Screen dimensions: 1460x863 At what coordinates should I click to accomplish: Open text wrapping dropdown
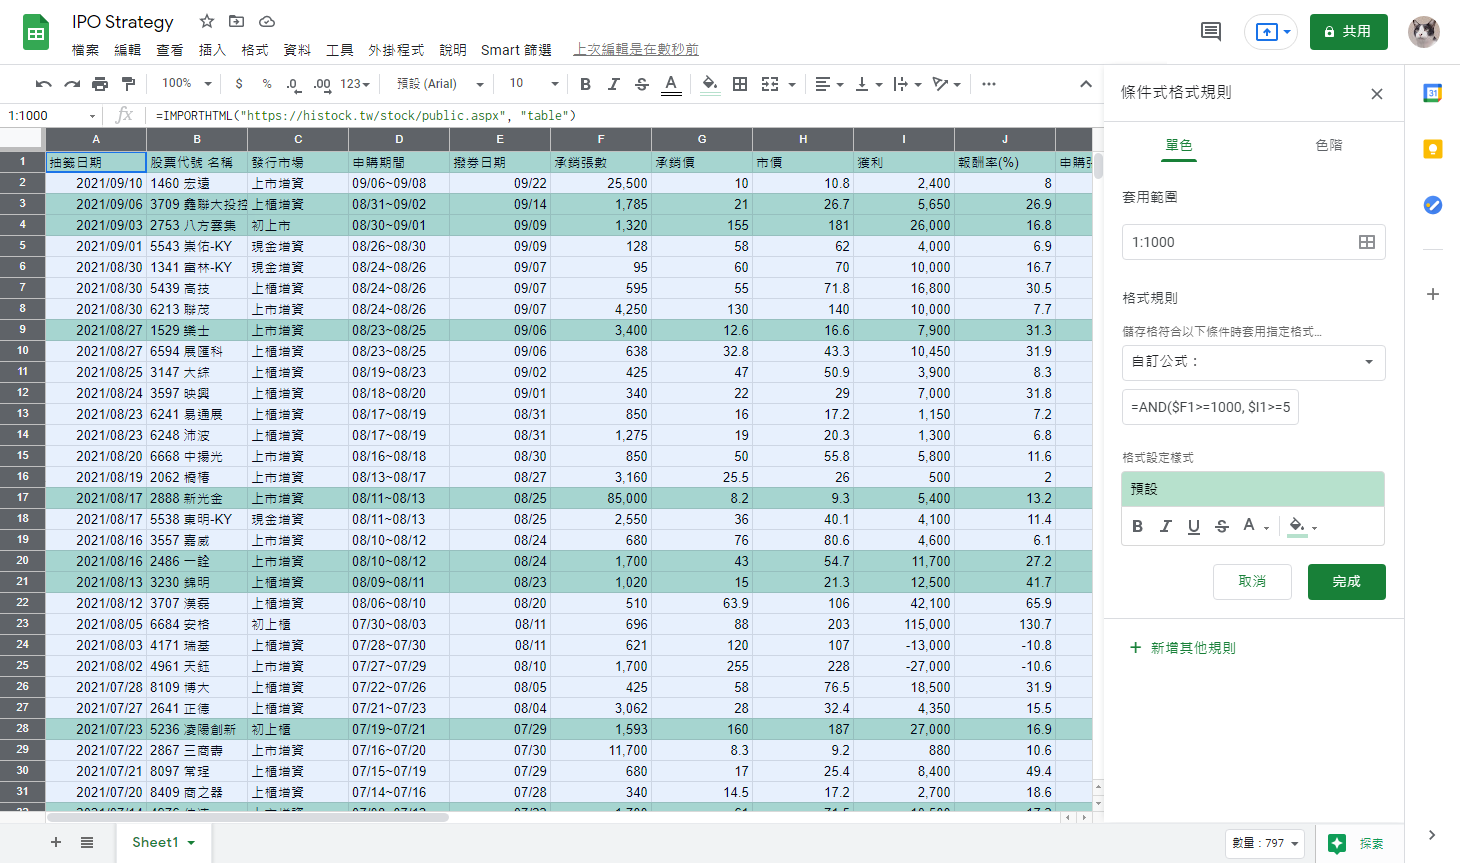click(907, 84)
